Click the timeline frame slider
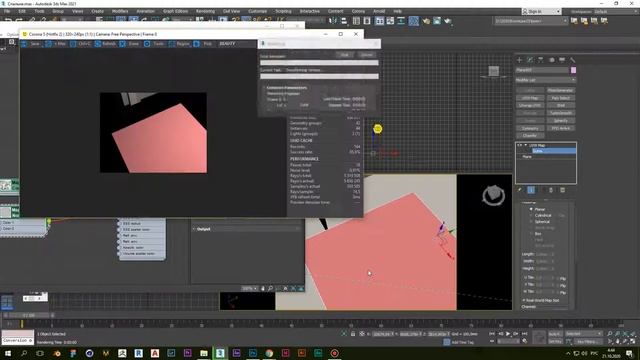Image resolution: width=640 pixels, height=360 pixels. pos(28,315)
